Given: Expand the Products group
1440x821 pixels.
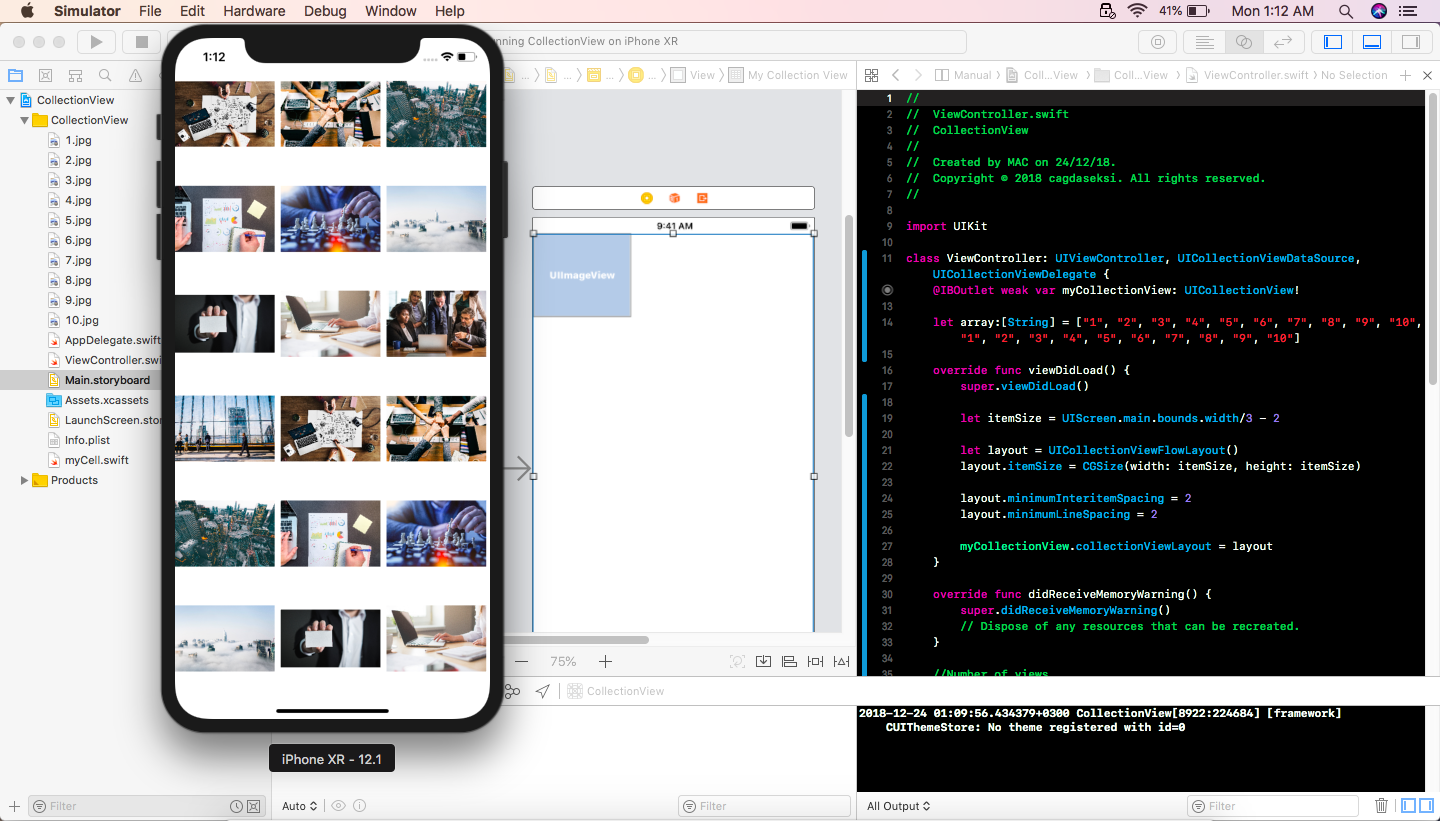Looking at the screenshot, I should click(25, 480).
